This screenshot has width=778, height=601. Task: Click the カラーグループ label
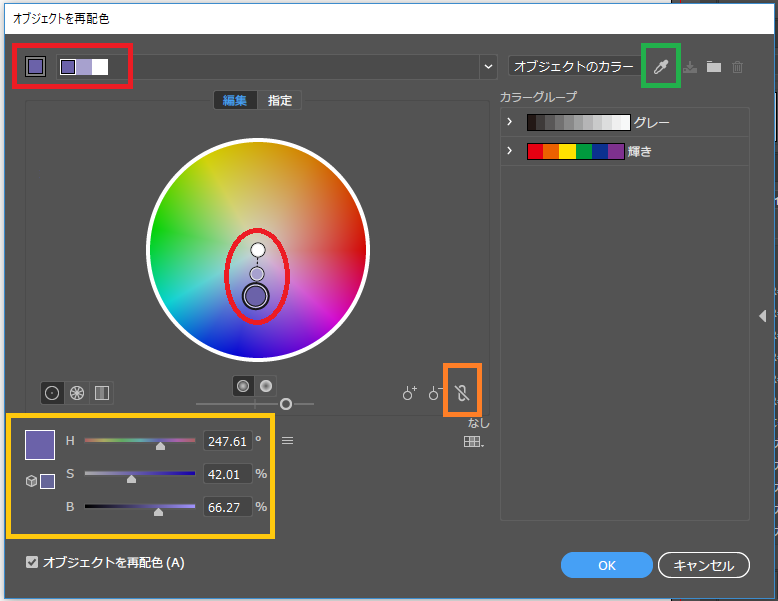(x=538, y=97)
